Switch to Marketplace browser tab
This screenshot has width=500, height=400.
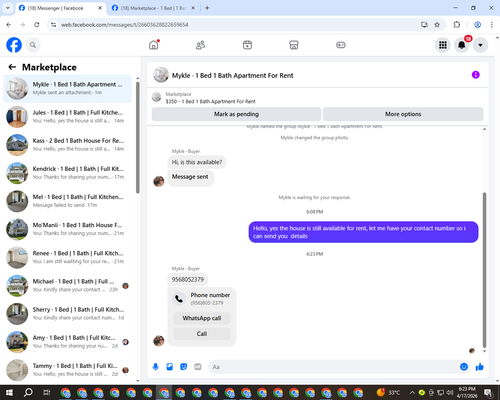153,8
